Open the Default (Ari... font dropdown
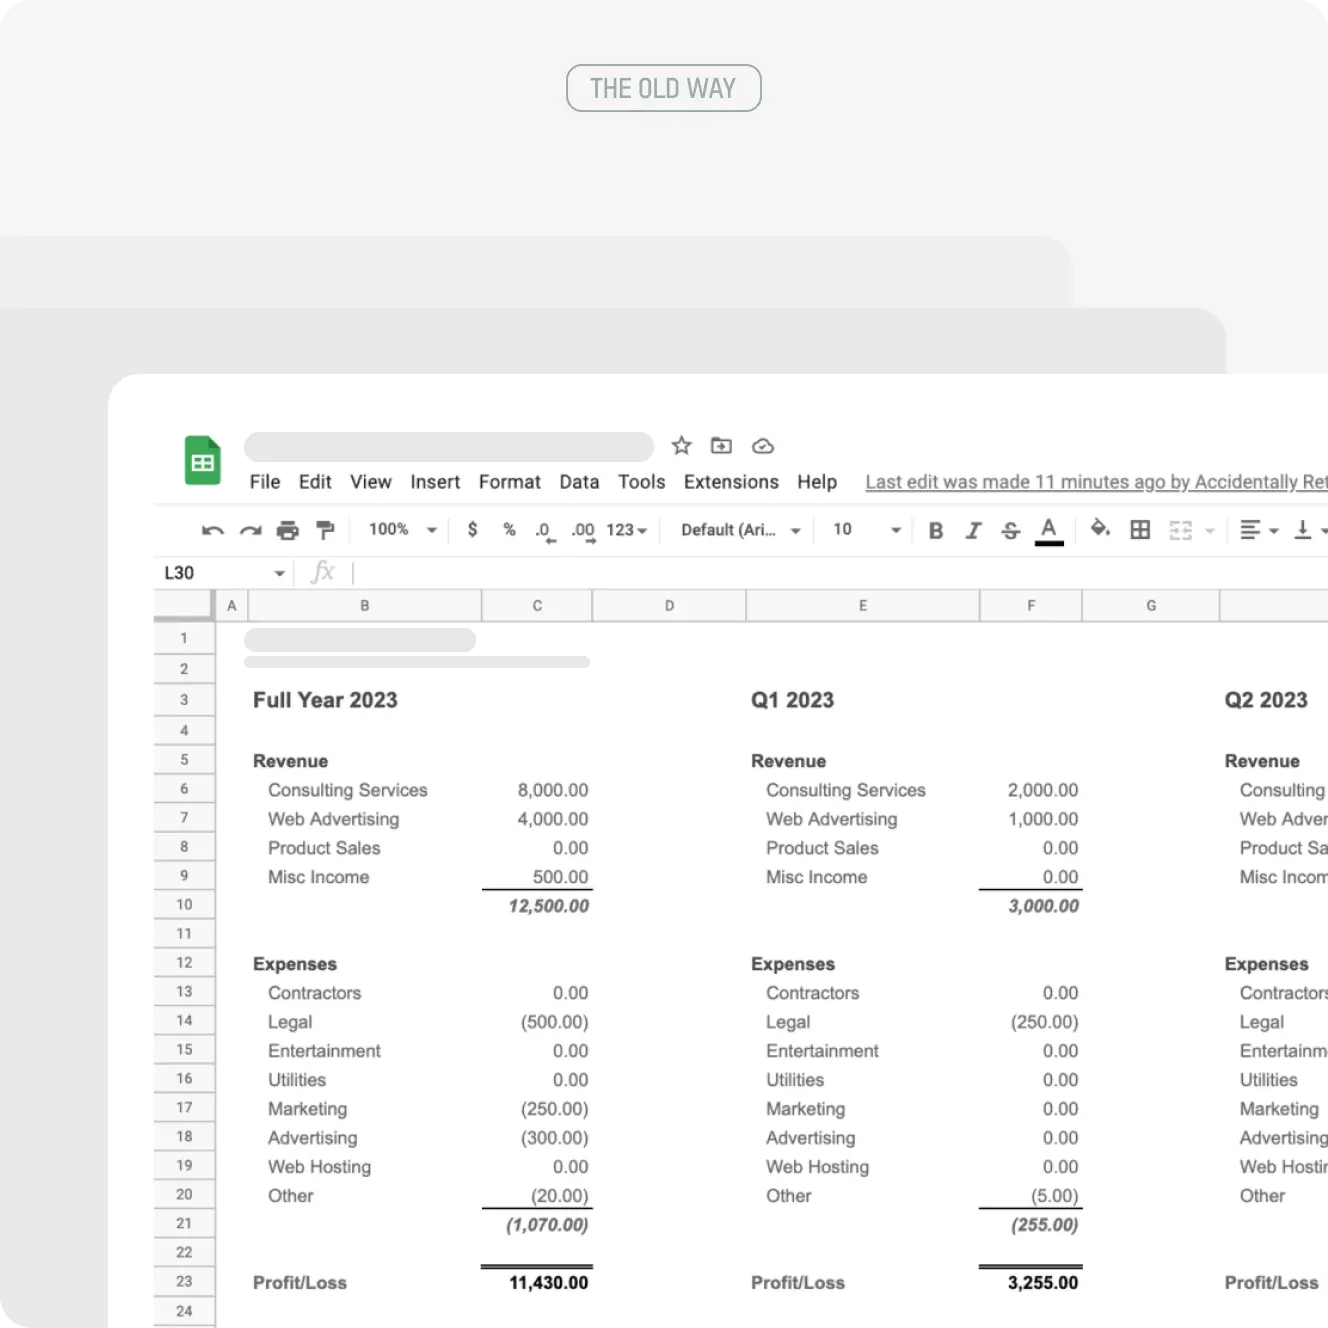Viewport: 1328px width, 1328px height. point(741,530)
